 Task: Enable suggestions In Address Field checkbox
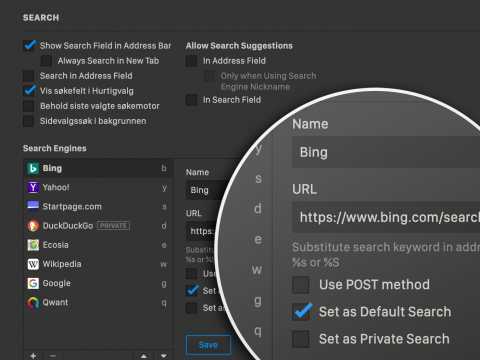(192, 61)
